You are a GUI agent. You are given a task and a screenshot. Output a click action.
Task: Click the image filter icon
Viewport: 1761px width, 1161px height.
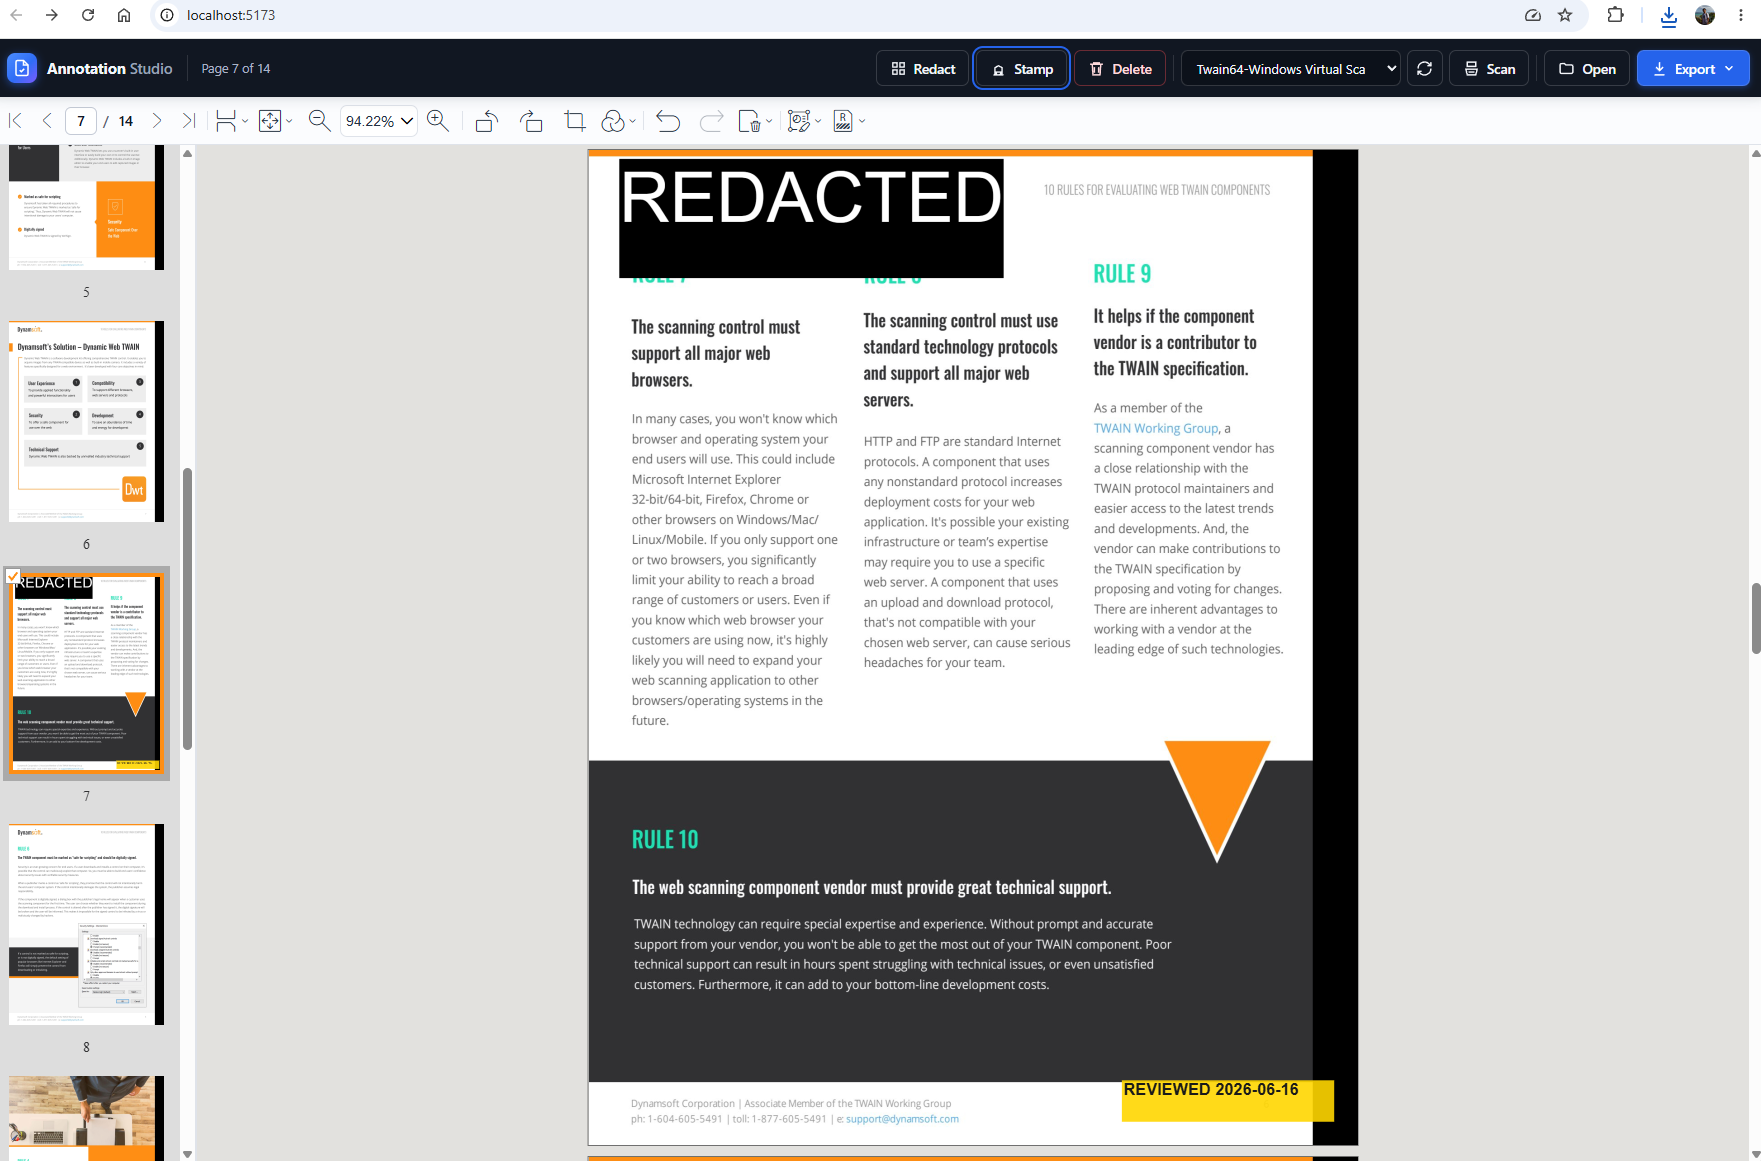[613, 121]
